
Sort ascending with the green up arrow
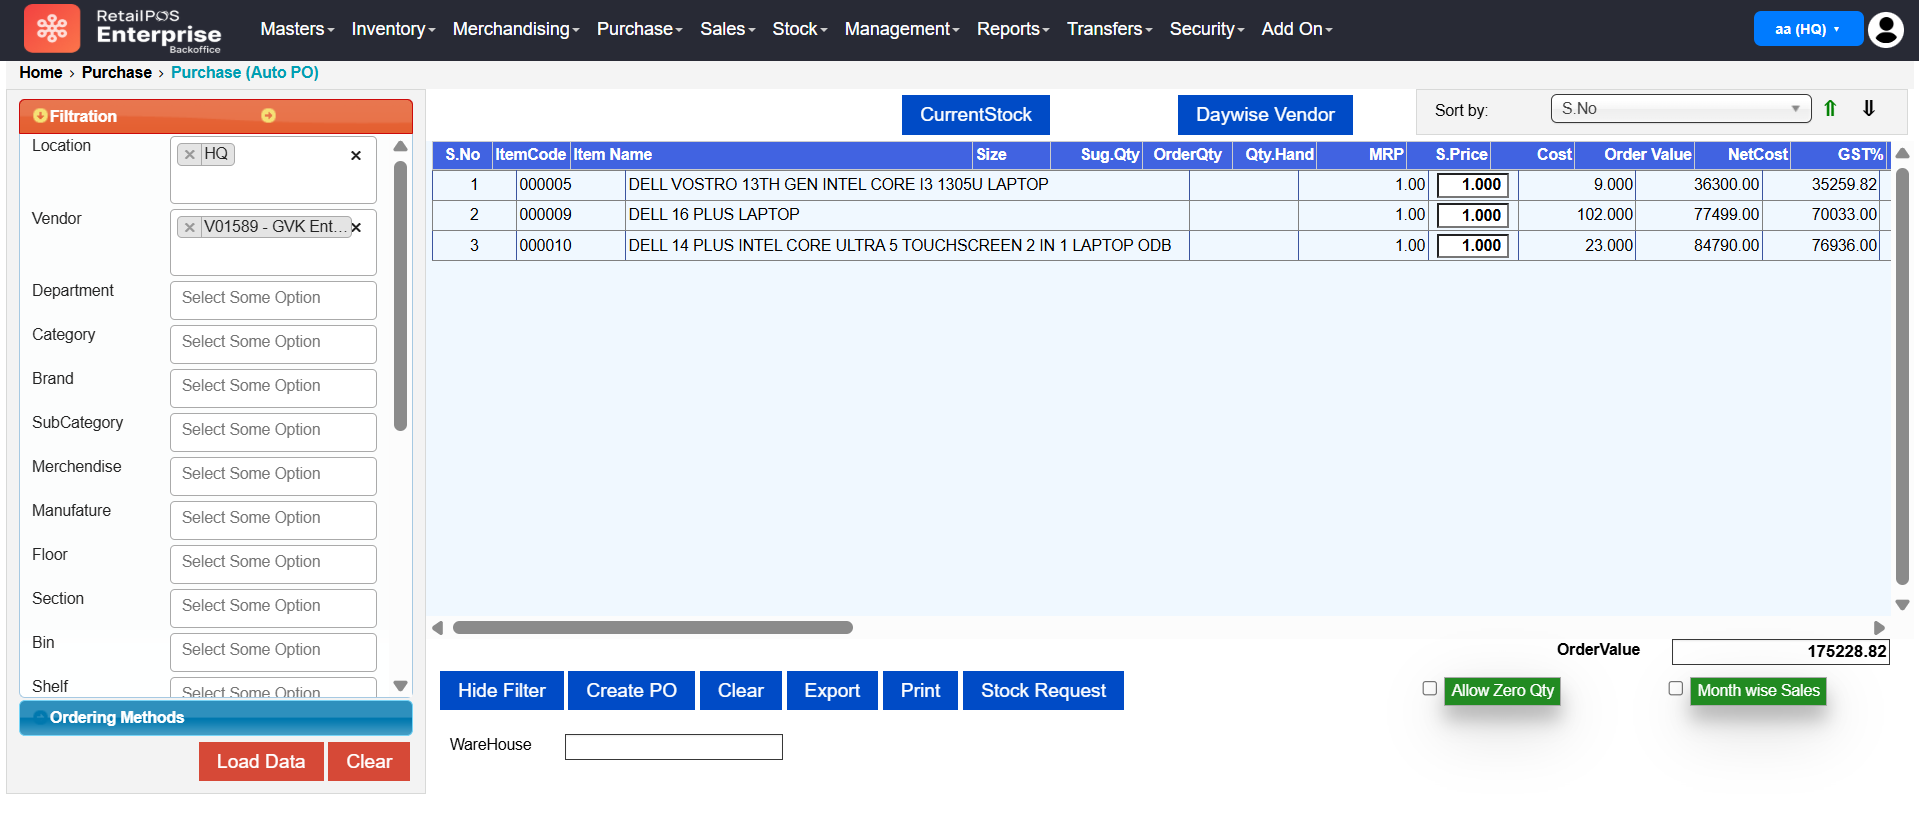pyautogui.click(x=1830, y=109)
